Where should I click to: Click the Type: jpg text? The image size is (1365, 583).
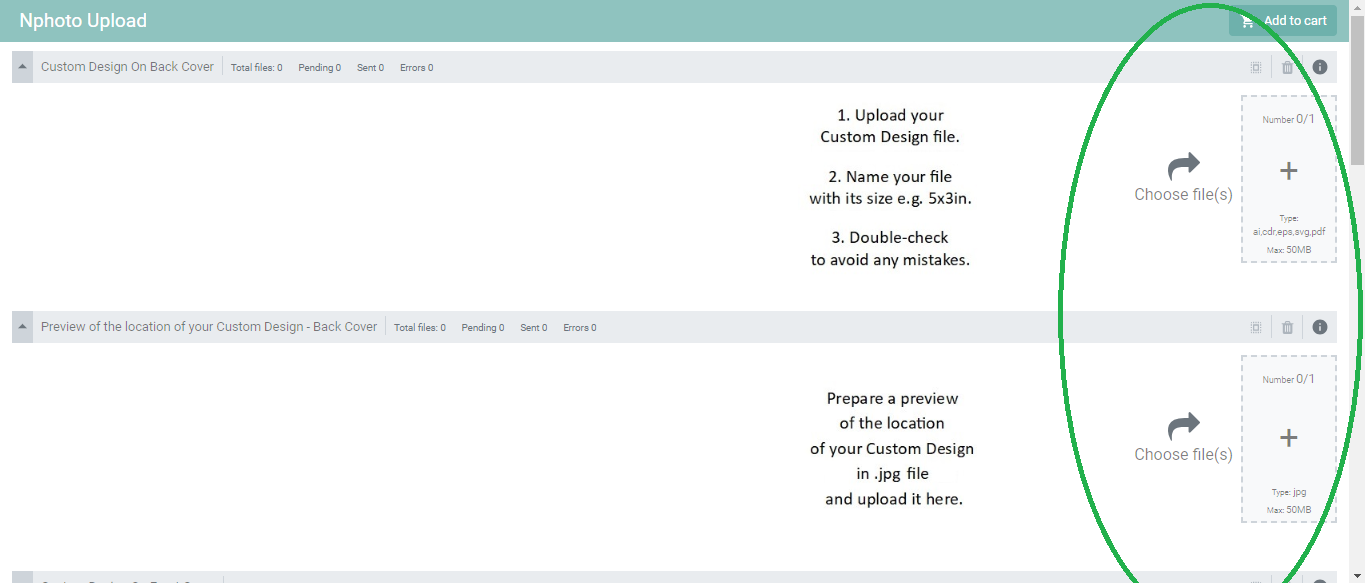[x=1289, y=492]
